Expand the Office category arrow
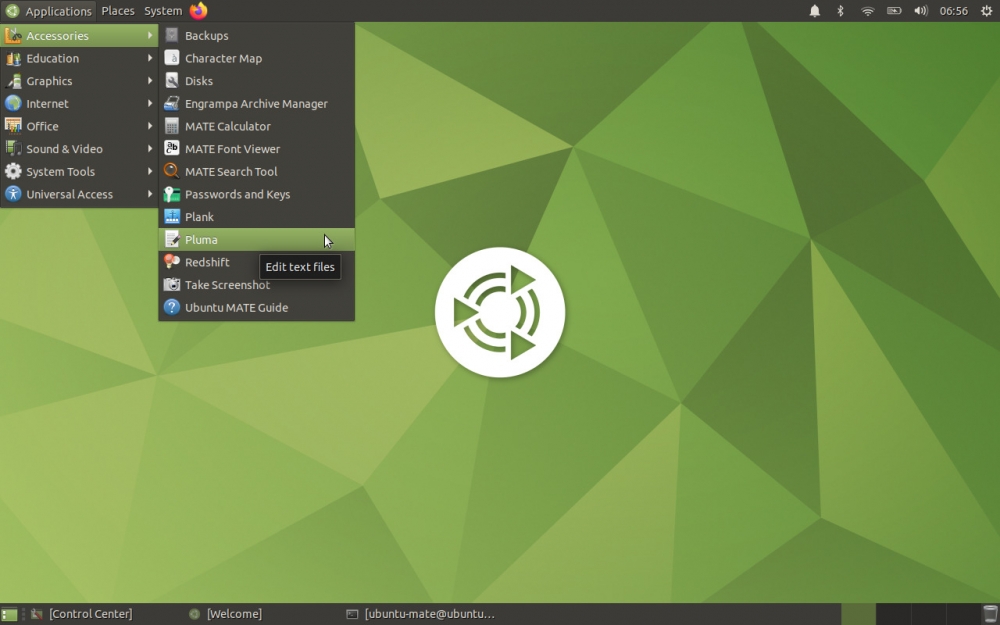 pos(150,126)
